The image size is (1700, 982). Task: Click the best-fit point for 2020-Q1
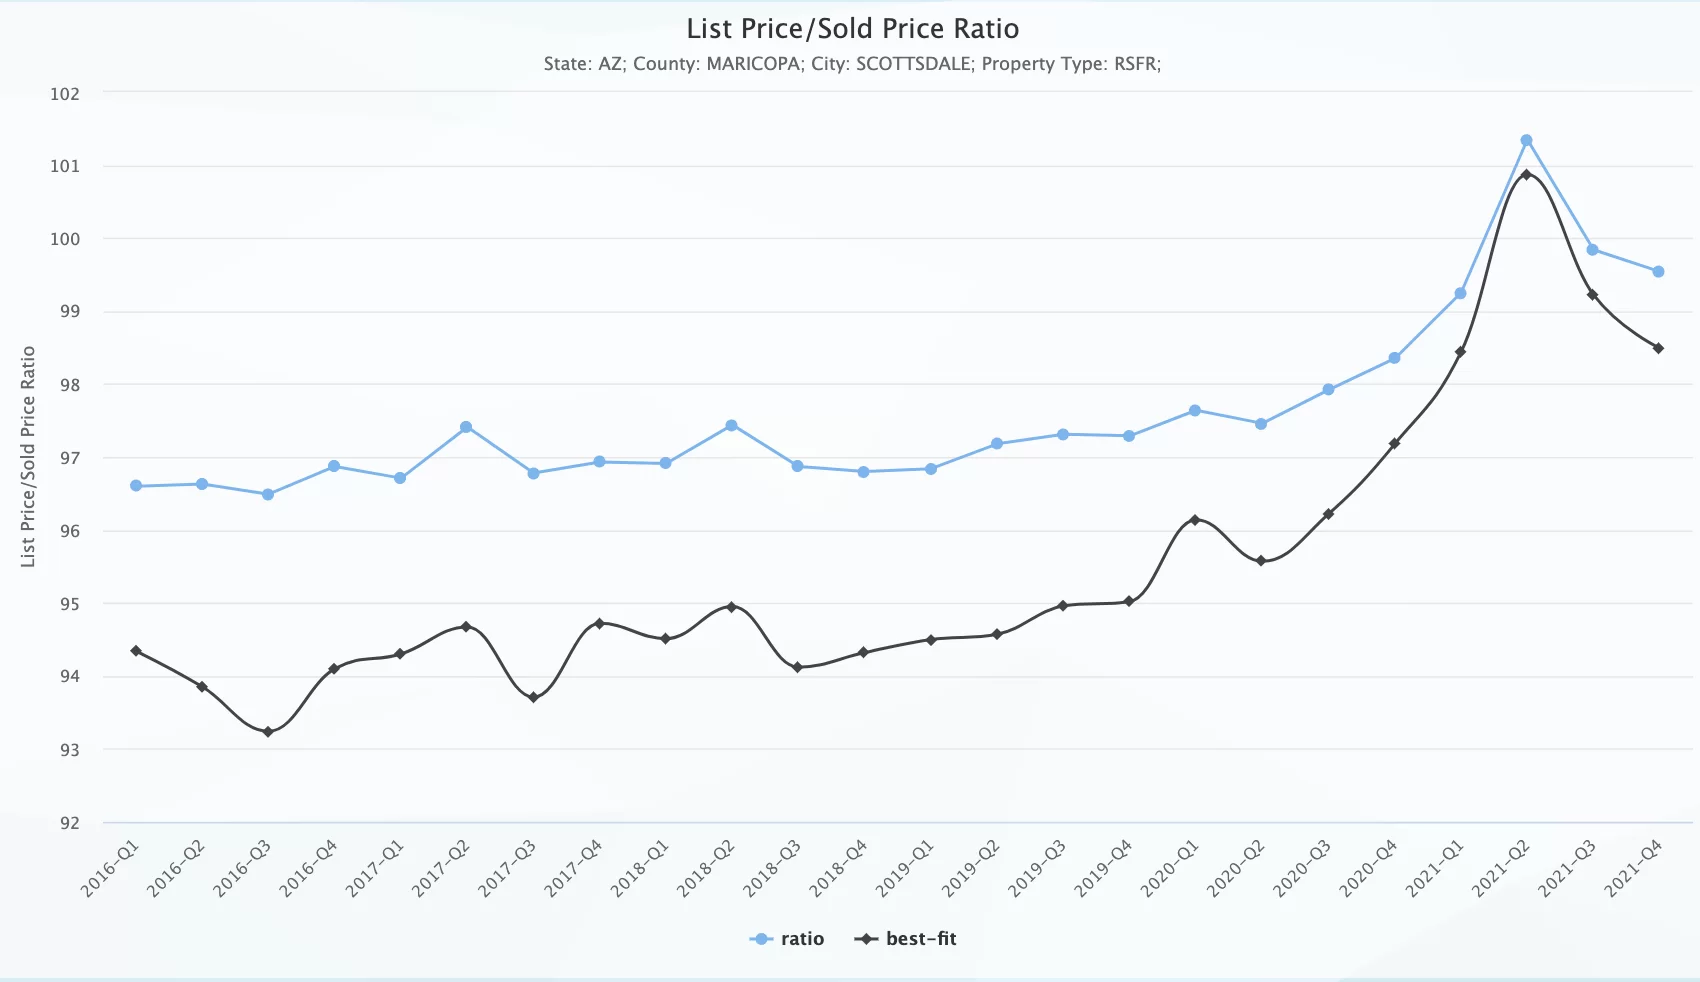point(1195,520)
